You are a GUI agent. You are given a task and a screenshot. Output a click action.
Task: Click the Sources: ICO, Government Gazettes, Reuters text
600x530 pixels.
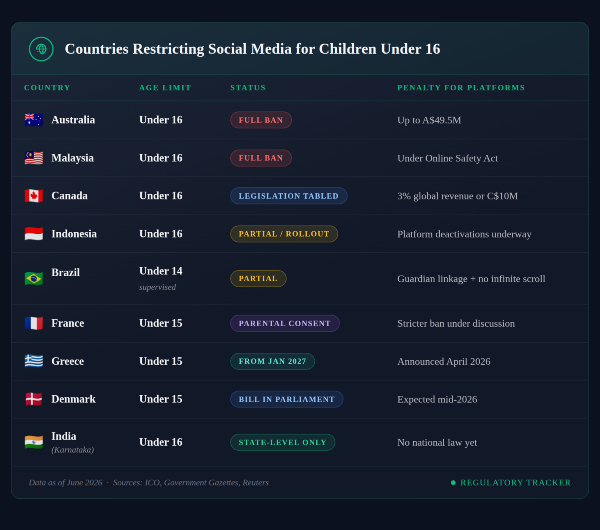click(191, 483)
